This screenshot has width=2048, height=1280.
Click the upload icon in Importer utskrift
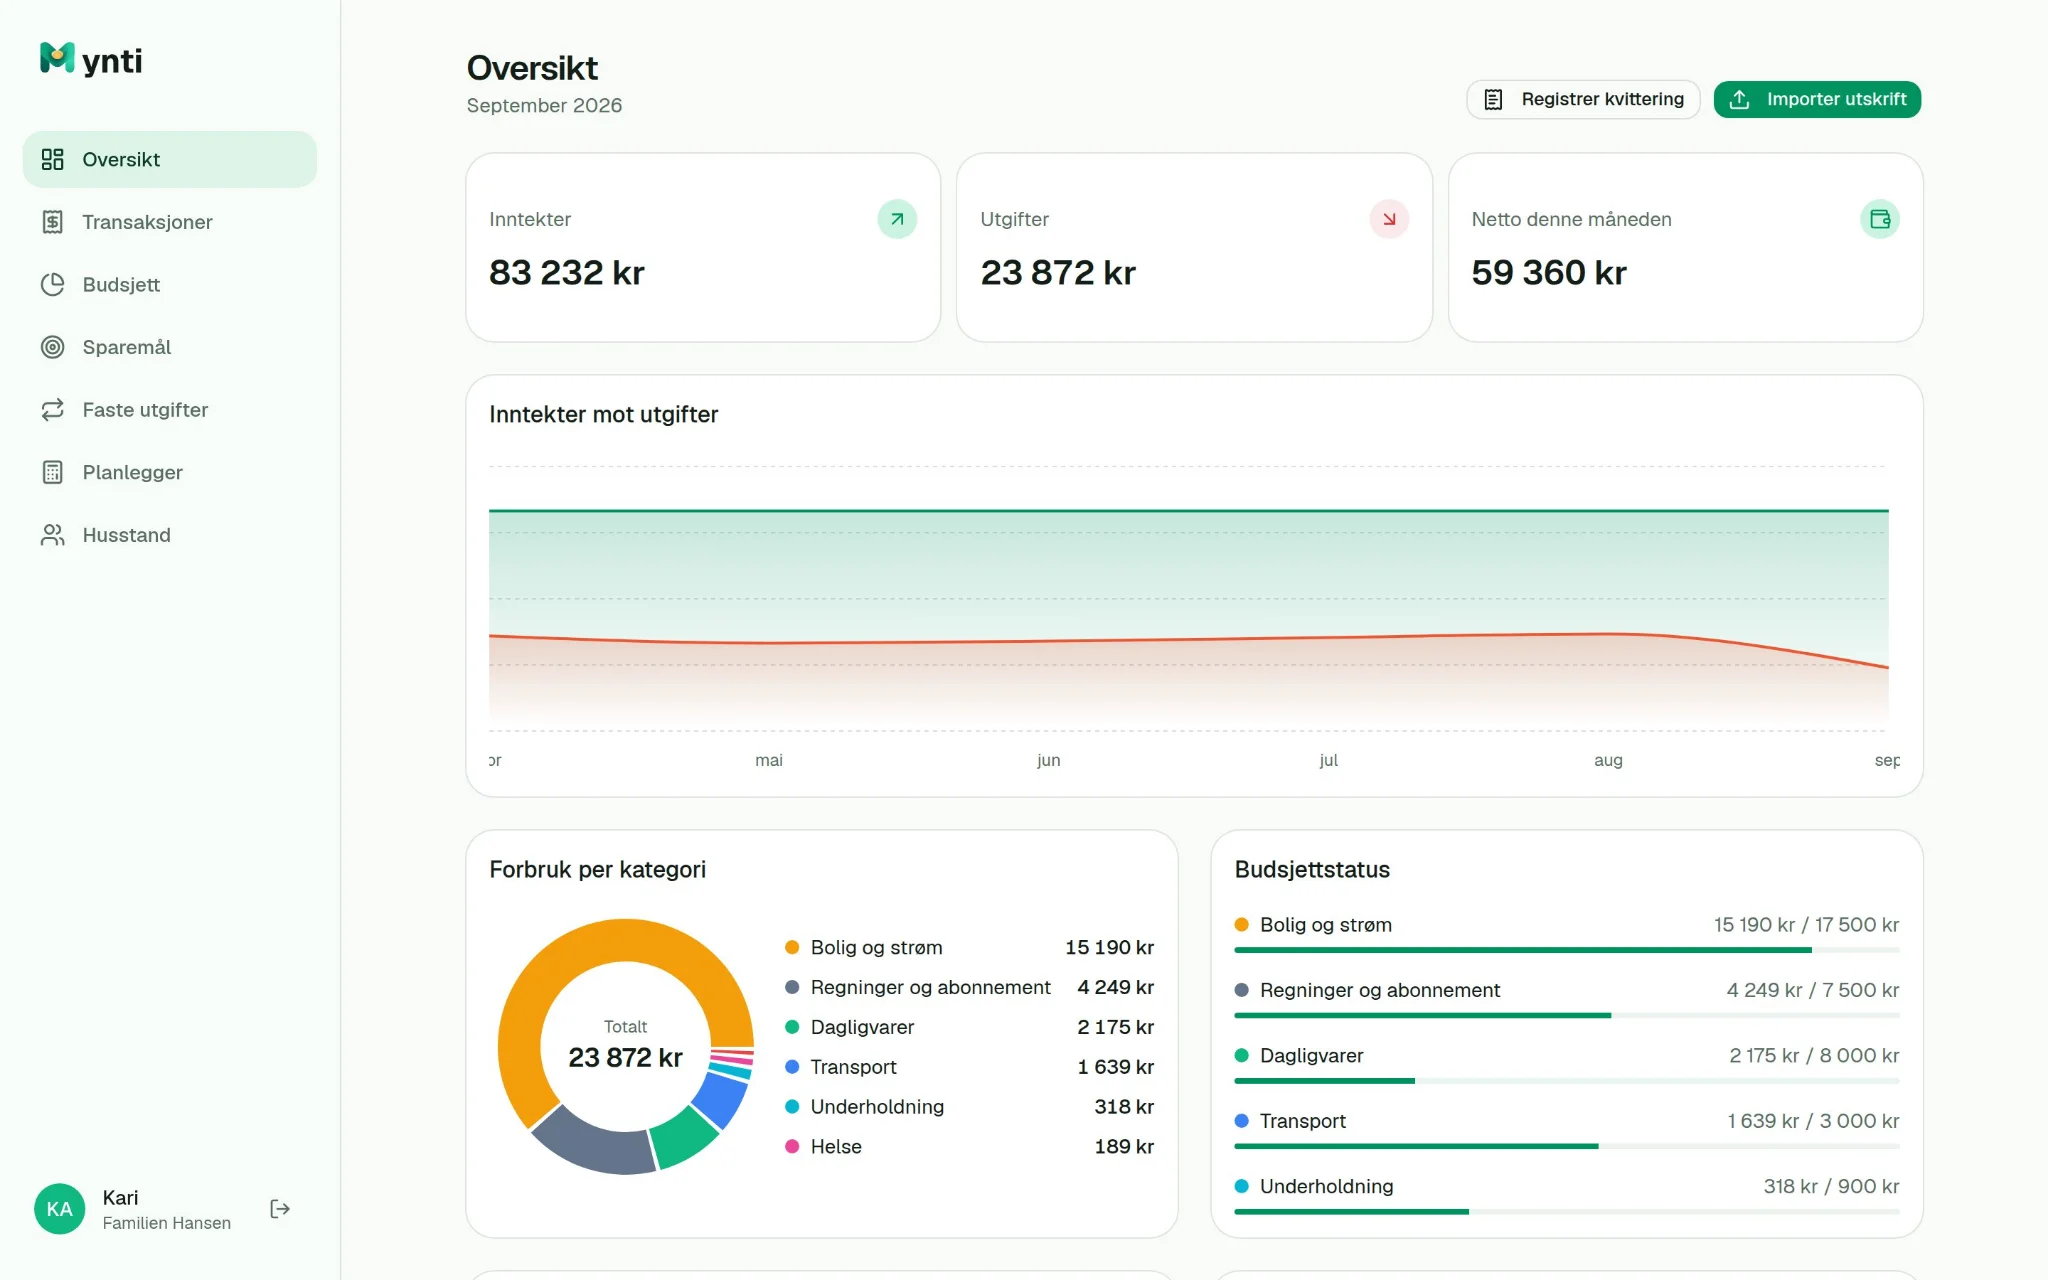click(1739, 99)
